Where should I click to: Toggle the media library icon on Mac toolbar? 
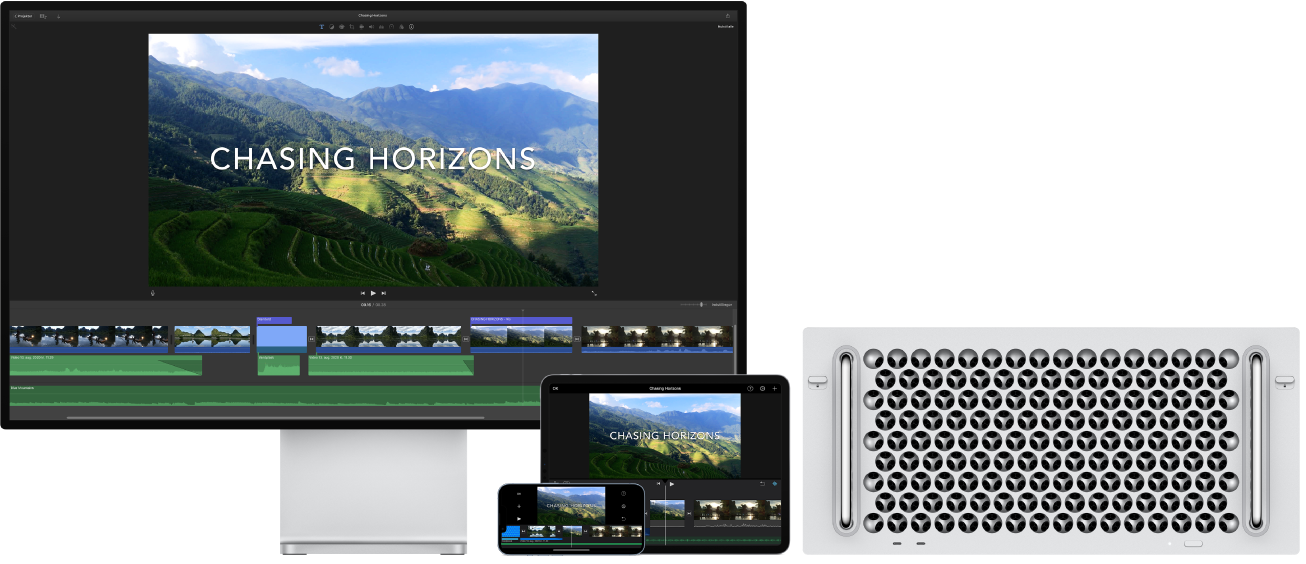point(43,16)
